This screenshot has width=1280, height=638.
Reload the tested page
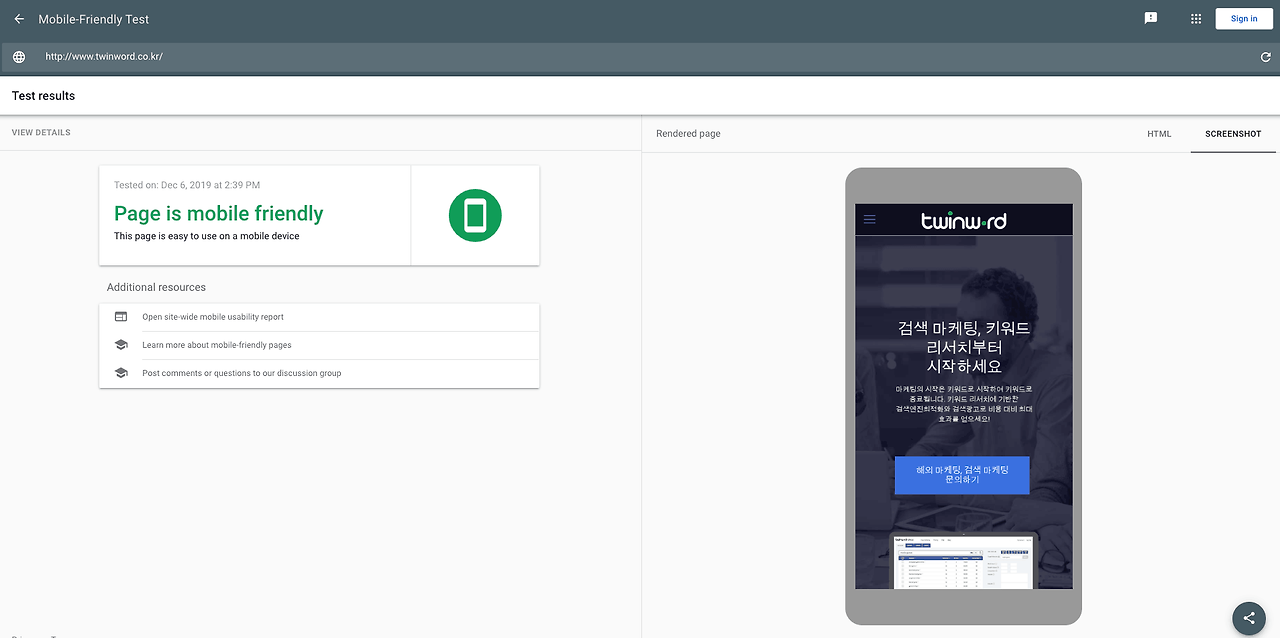1265,57
